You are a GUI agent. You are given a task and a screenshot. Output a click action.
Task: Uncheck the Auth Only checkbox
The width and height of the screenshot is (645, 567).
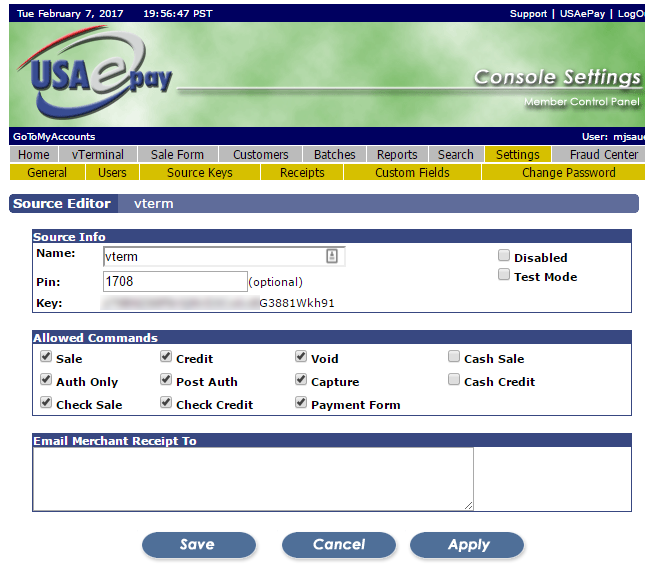[x=46, y=379]
